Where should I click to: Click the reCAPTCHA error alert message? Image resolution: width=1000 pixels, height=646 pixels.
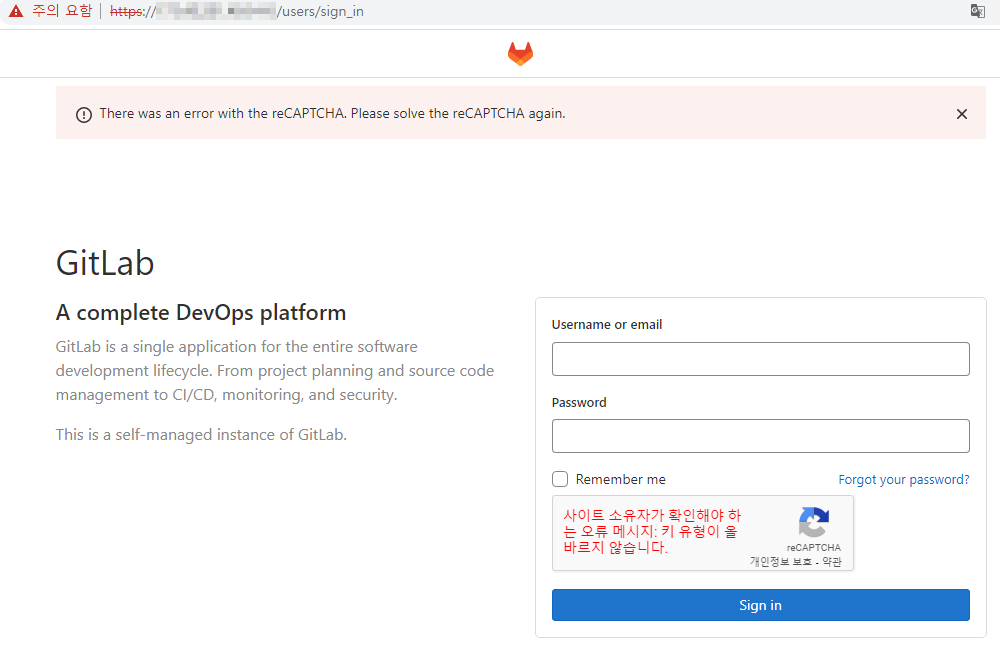point(332,114)
